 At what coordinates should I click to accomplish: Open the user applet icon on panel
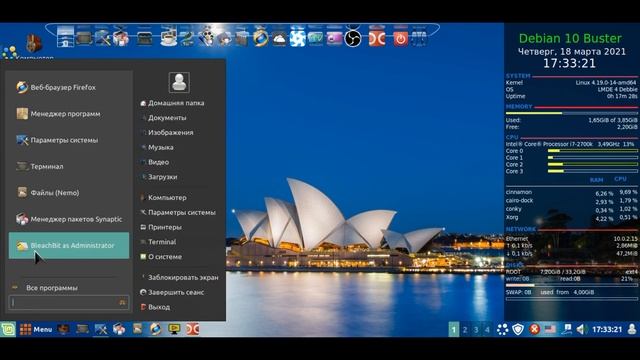point(632,329)
